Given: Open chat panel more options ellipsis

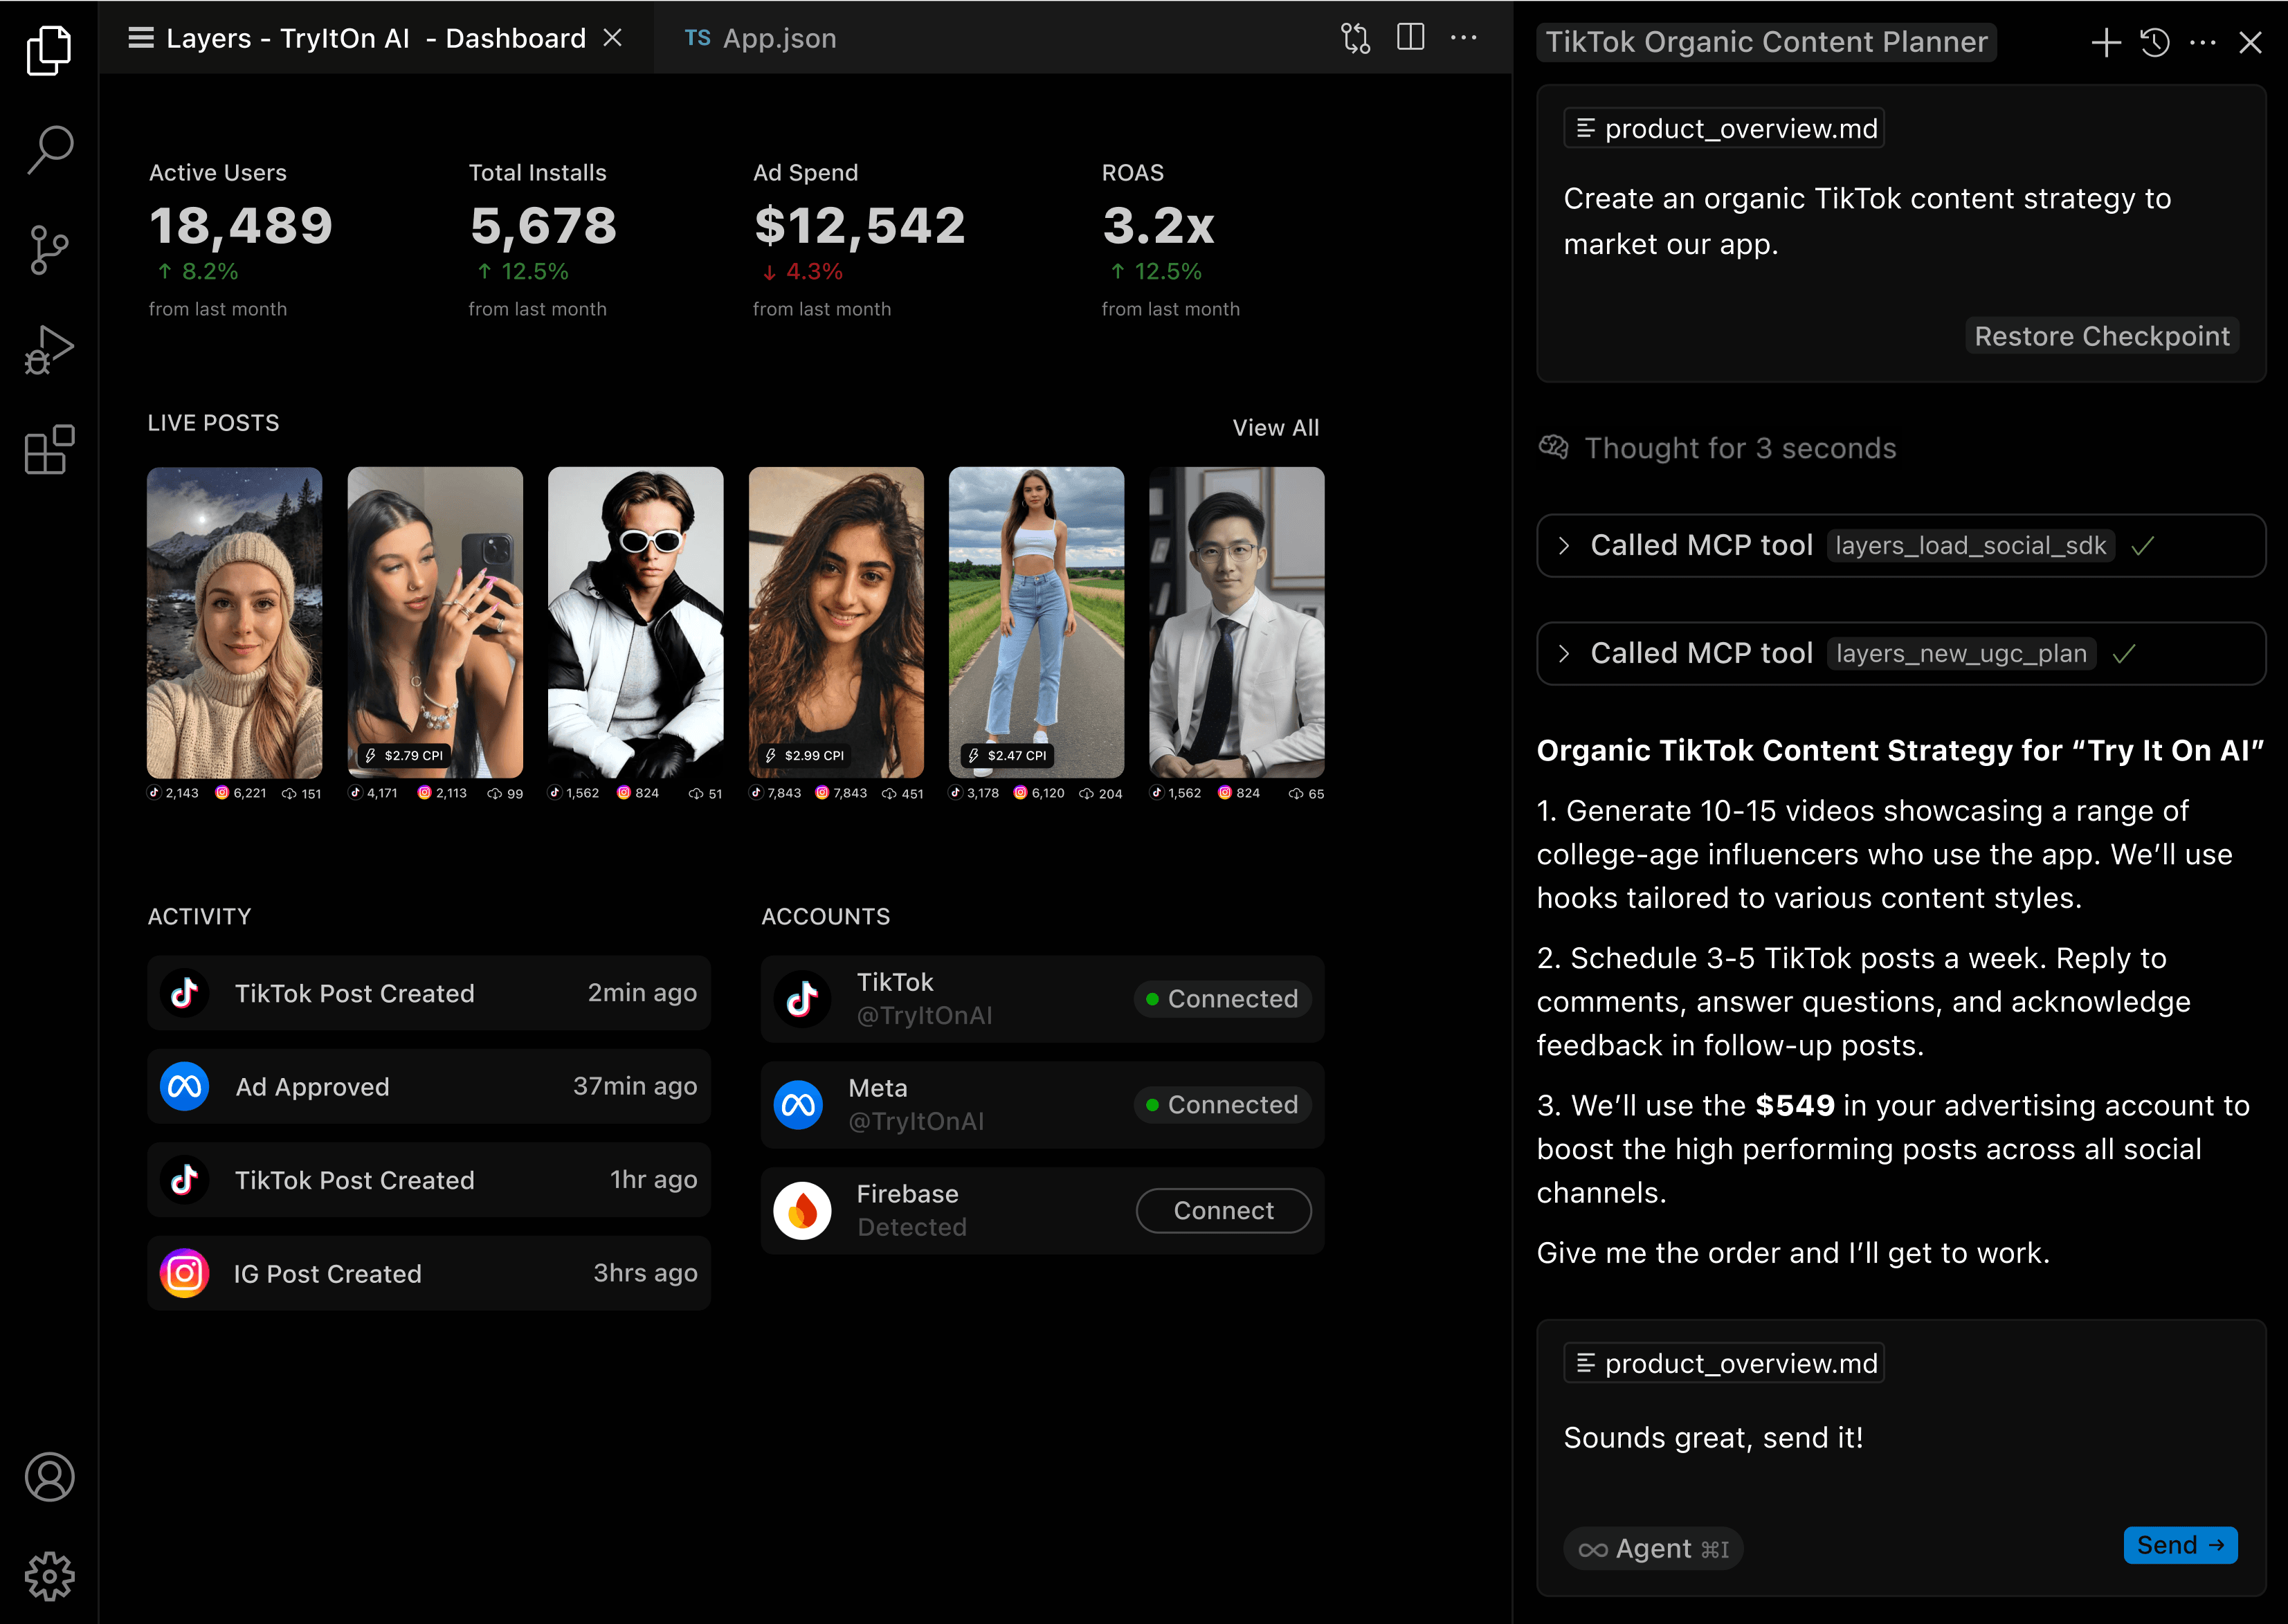Looking at the screenshot, I should point(2203,42).
